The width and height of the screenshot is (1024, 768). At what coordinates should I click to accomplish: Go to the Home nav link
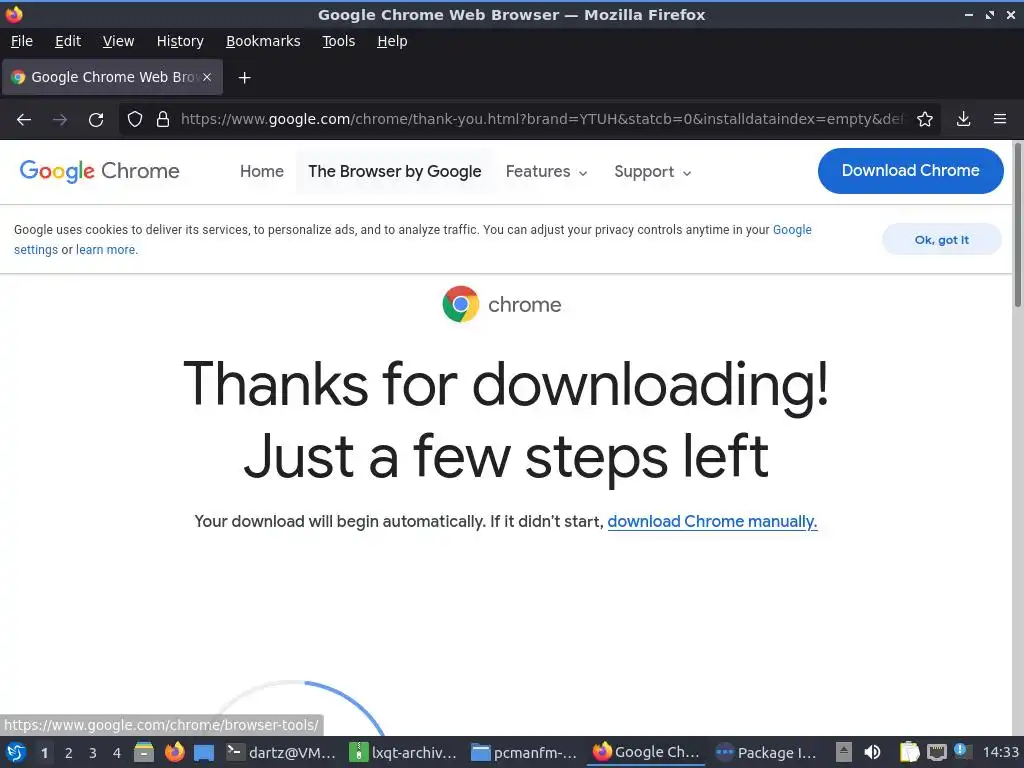[262, 171]
